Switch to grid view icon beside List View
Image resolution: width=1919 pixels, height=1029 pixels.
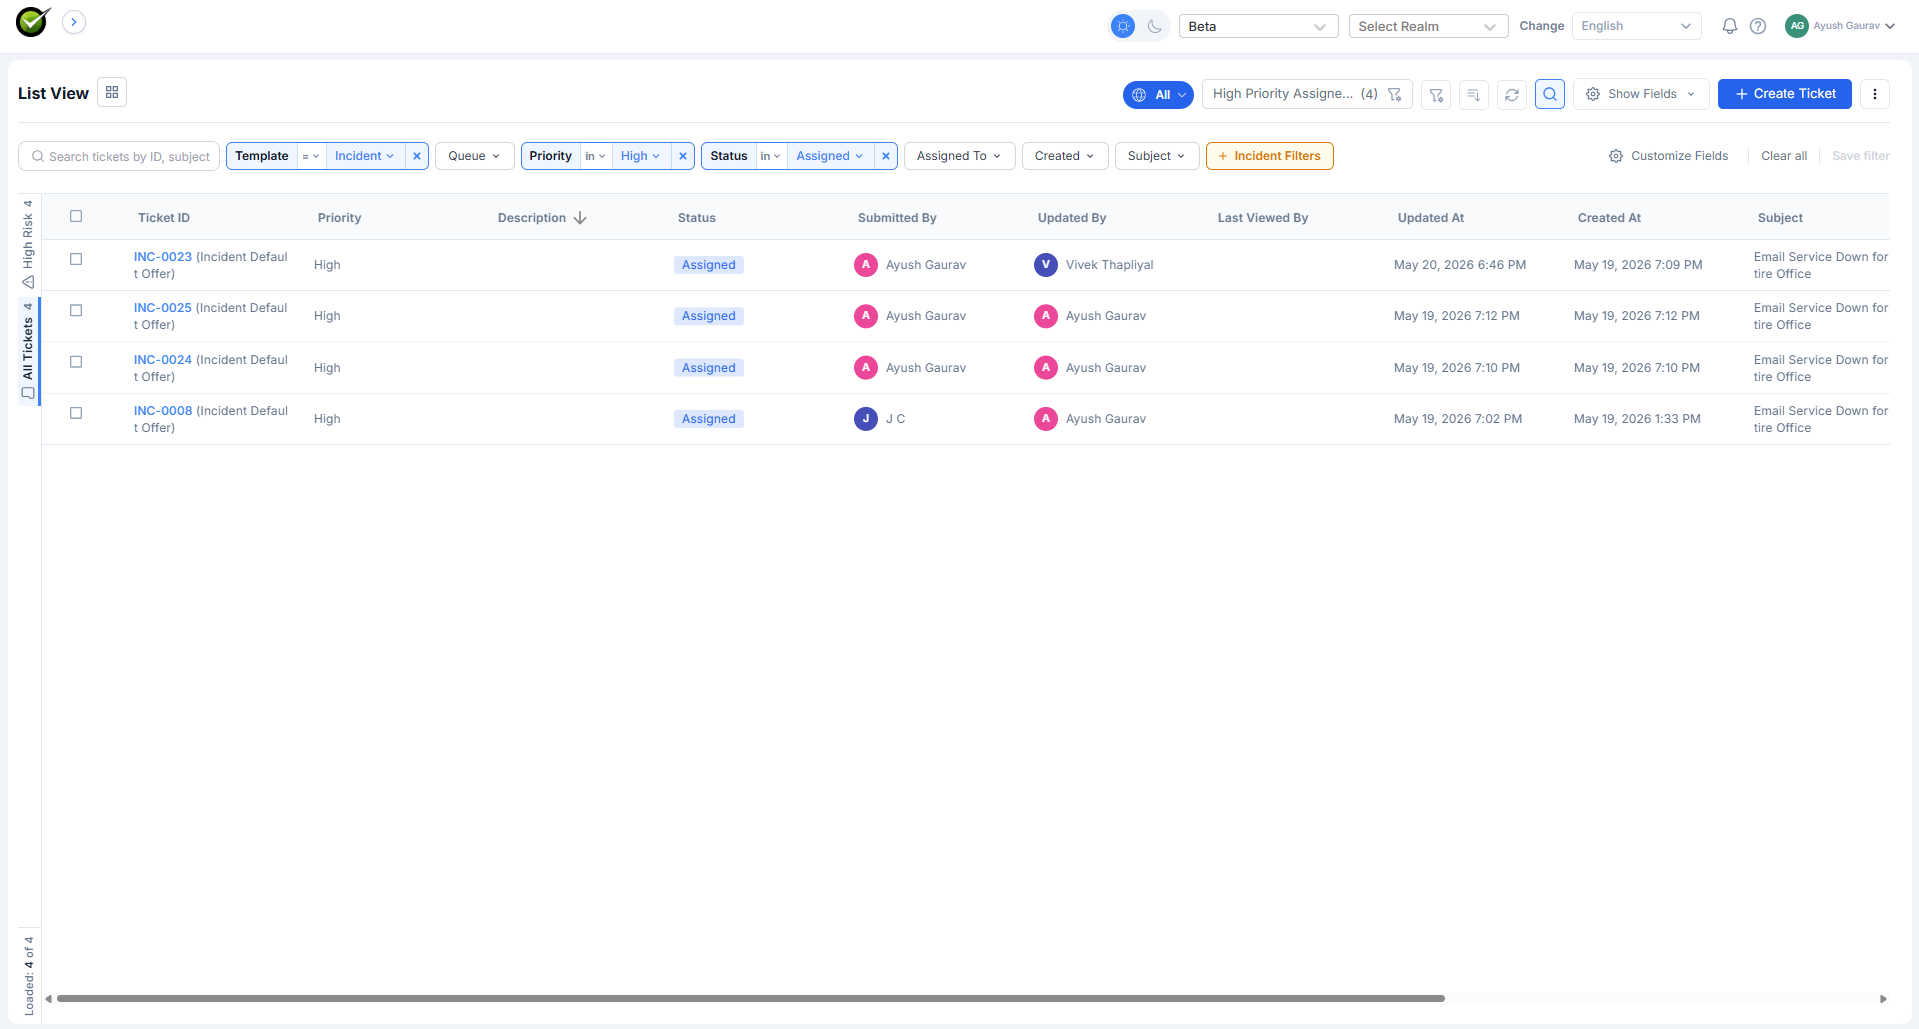112,92
